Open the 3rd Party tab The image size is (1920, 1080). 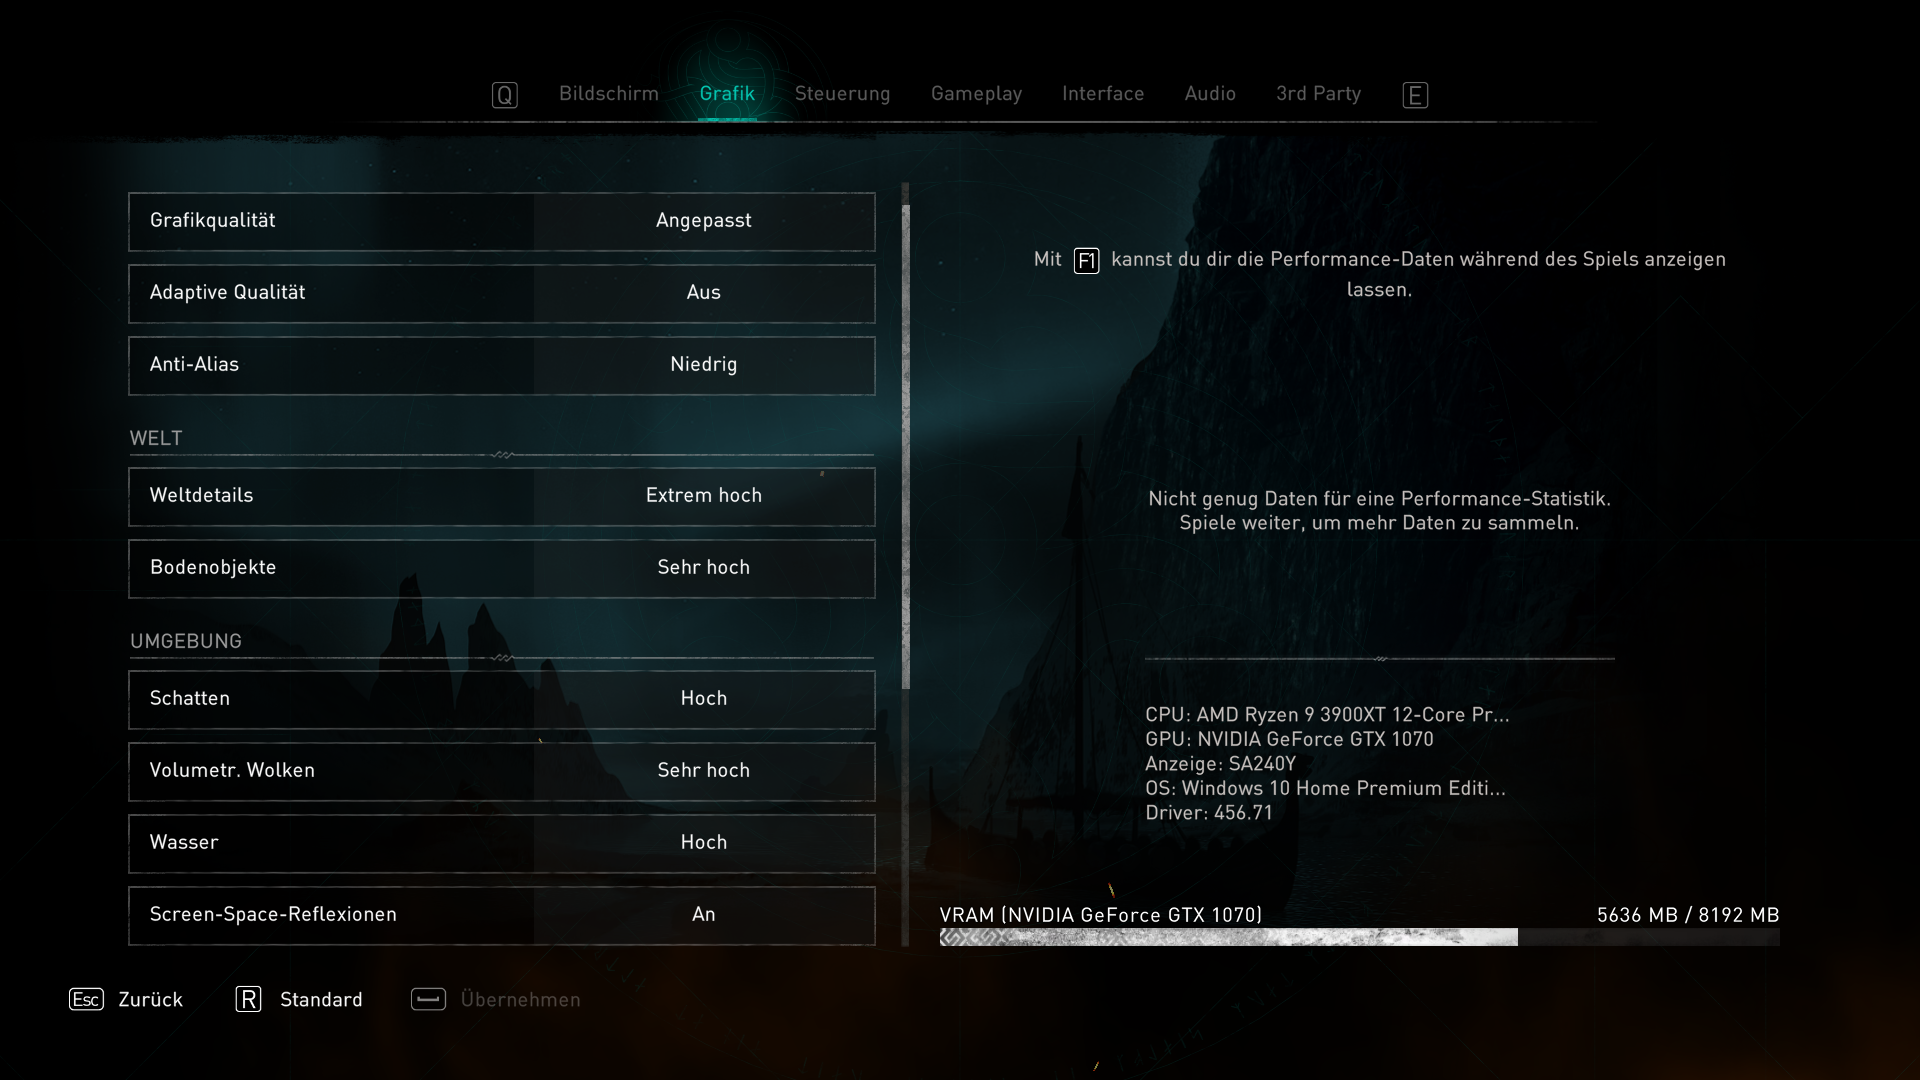(x=1318, y=94)
